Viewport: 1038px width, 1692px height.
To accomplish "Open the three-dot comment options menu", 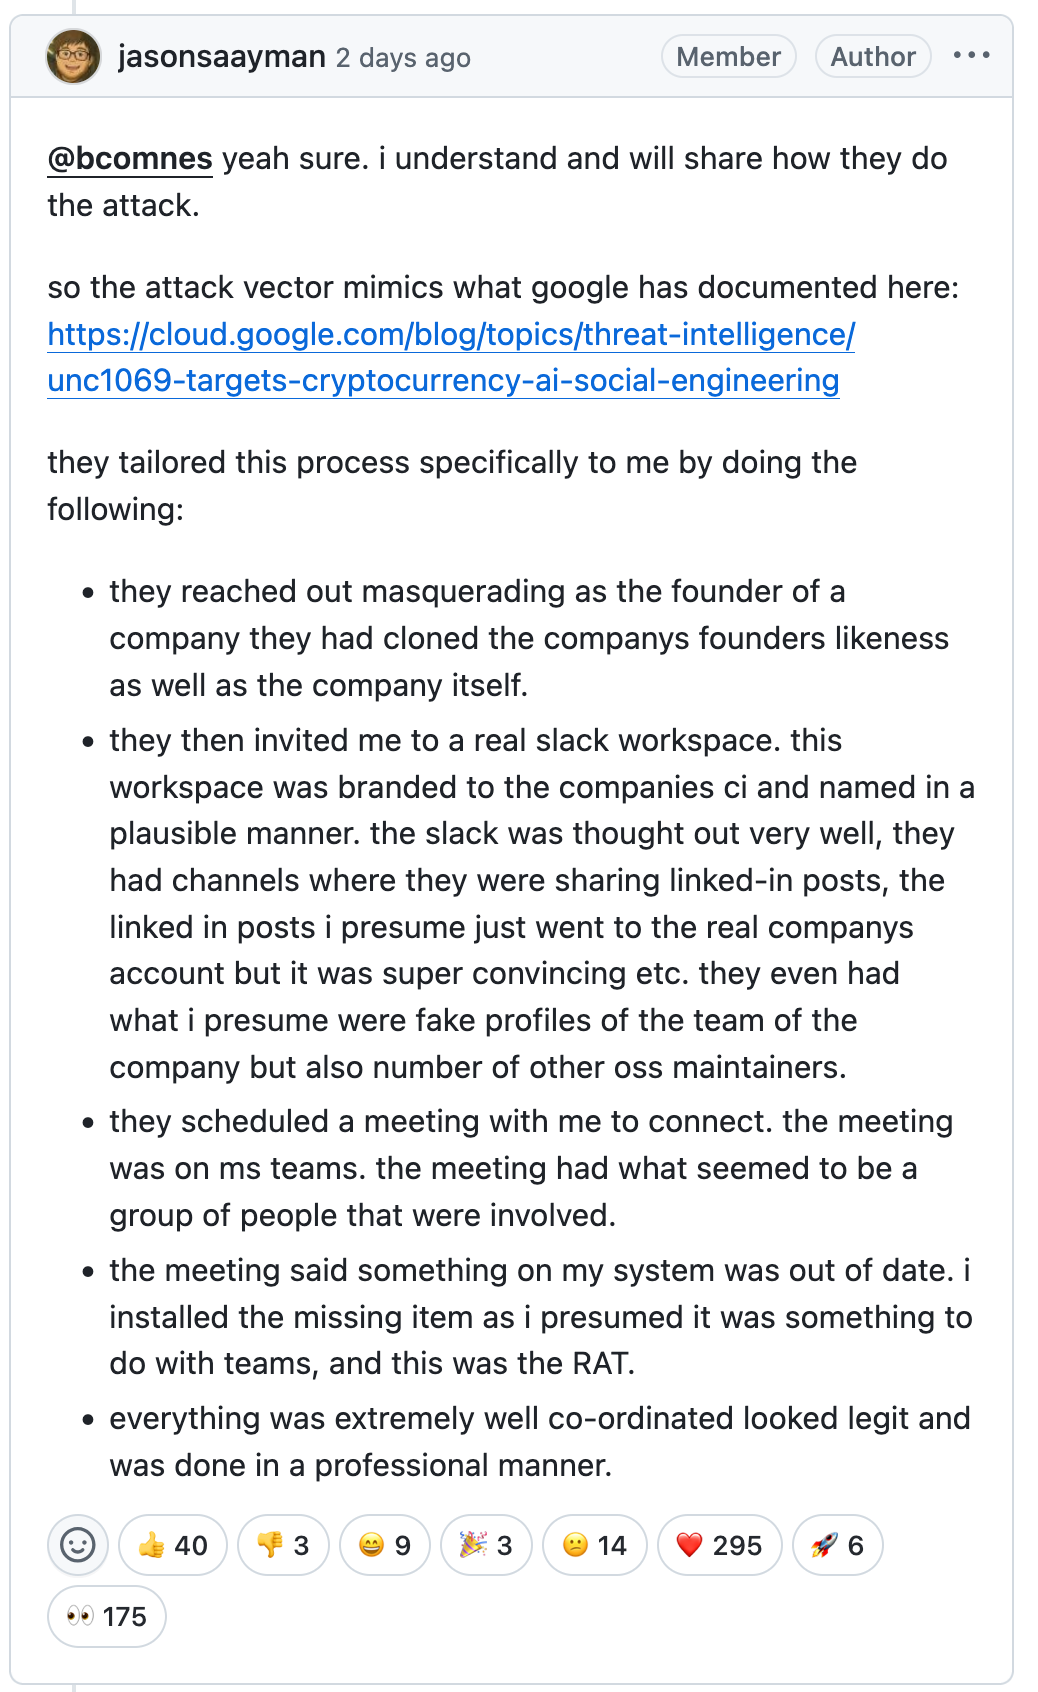I will coord(971,56).
